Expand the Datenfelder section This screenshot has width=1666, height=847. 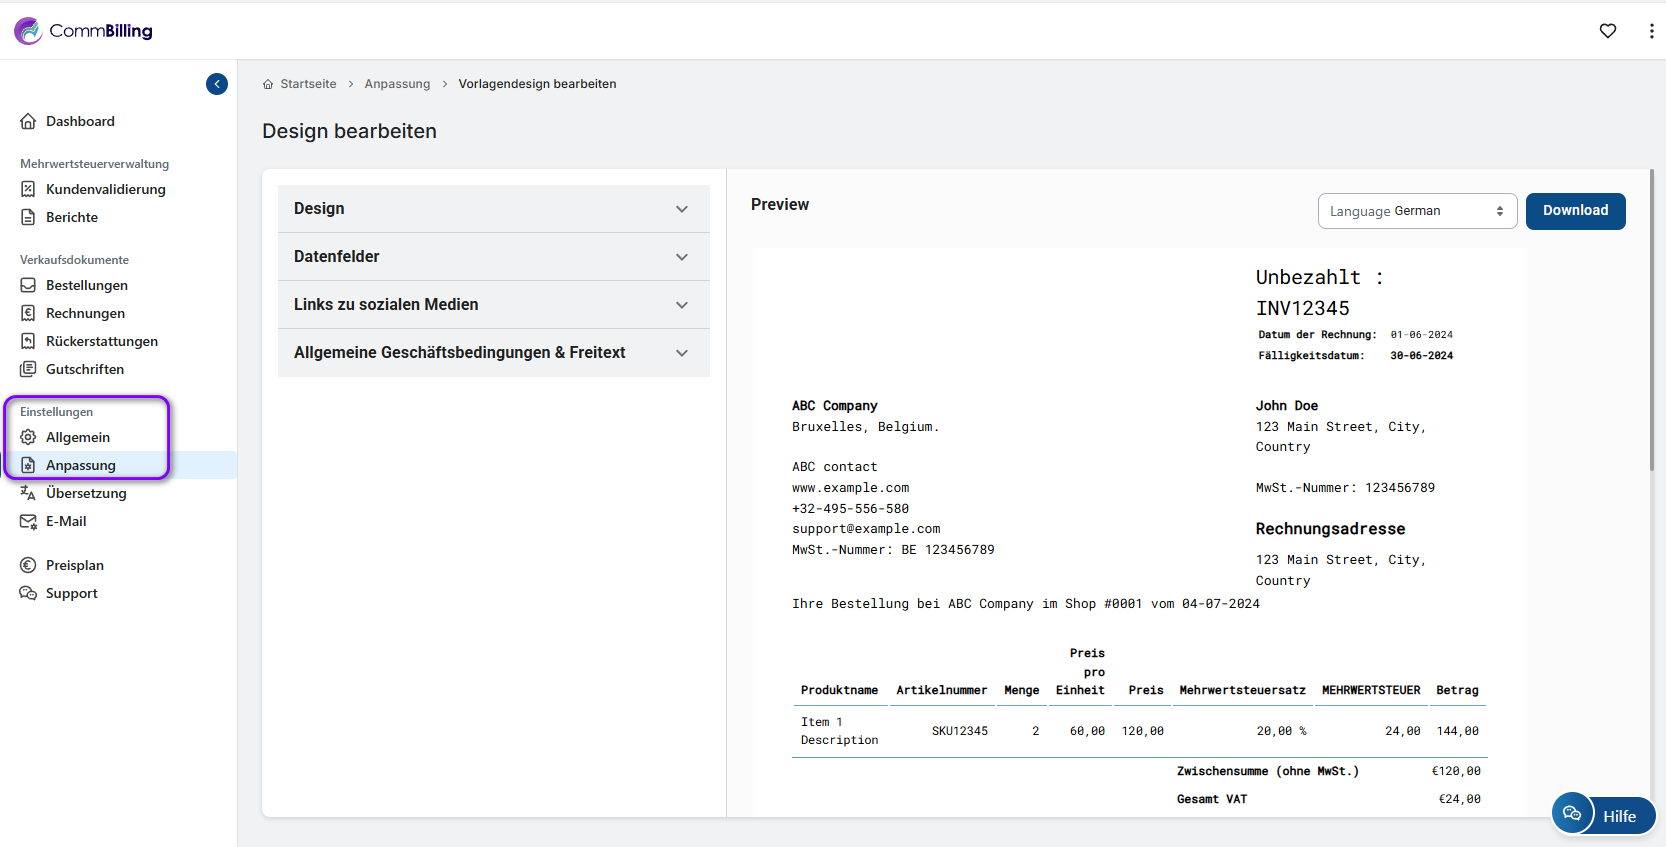click(493, 257)
